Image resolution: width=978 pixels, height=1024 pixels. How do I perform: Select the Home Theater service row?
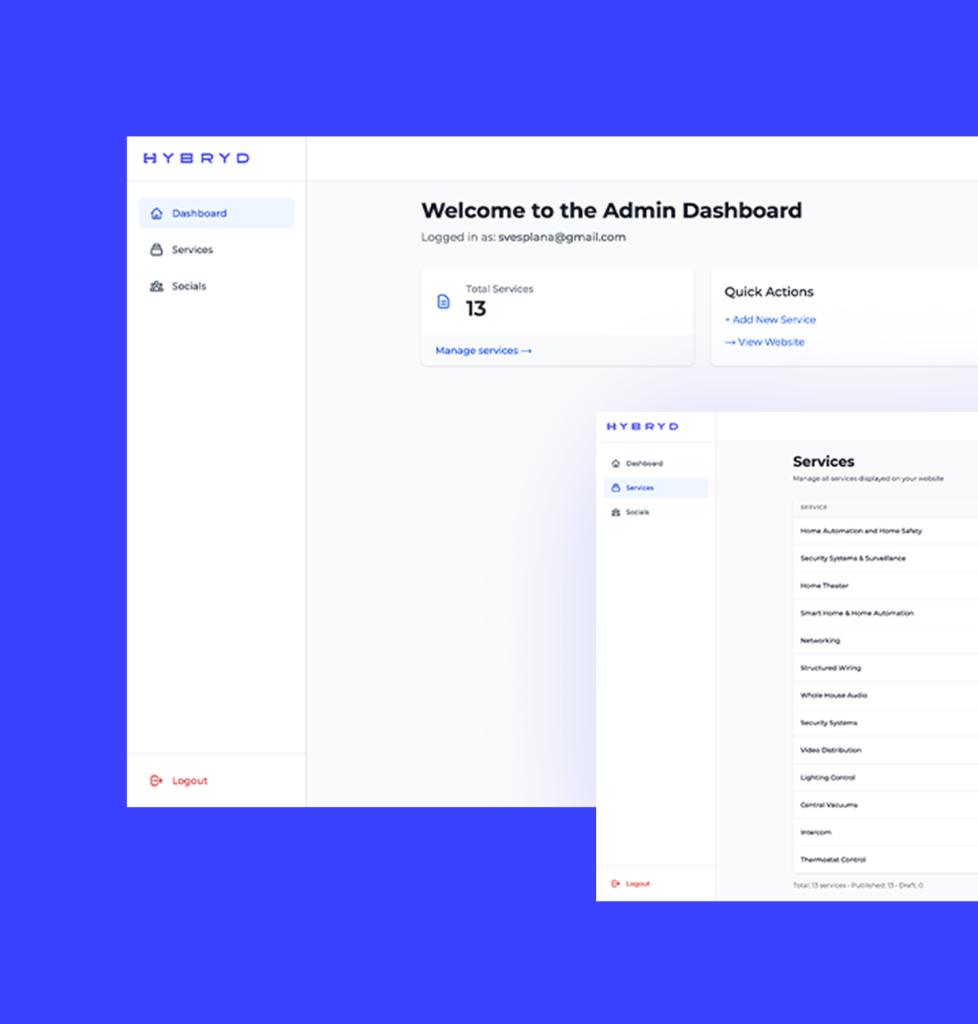[x=824, y=586]
